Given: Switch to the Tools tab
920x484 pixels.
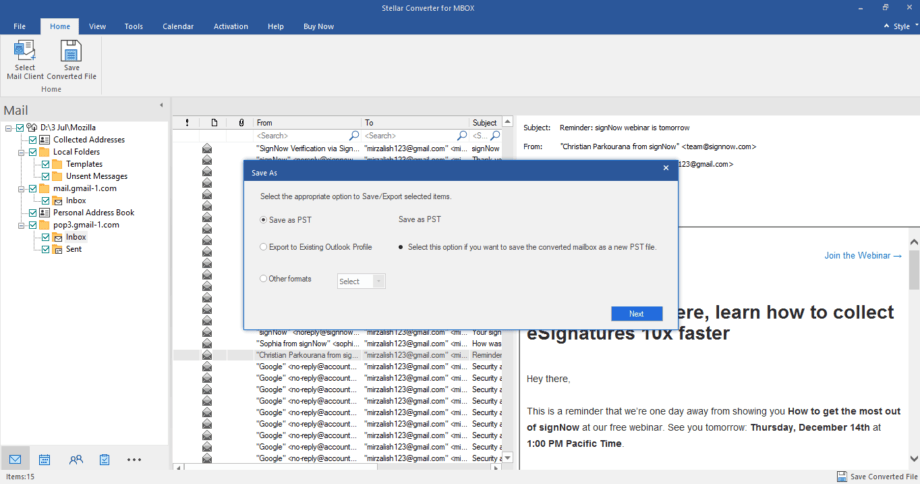Looking at the screenshot, I should pyautogui.click(x=133, y=26).
